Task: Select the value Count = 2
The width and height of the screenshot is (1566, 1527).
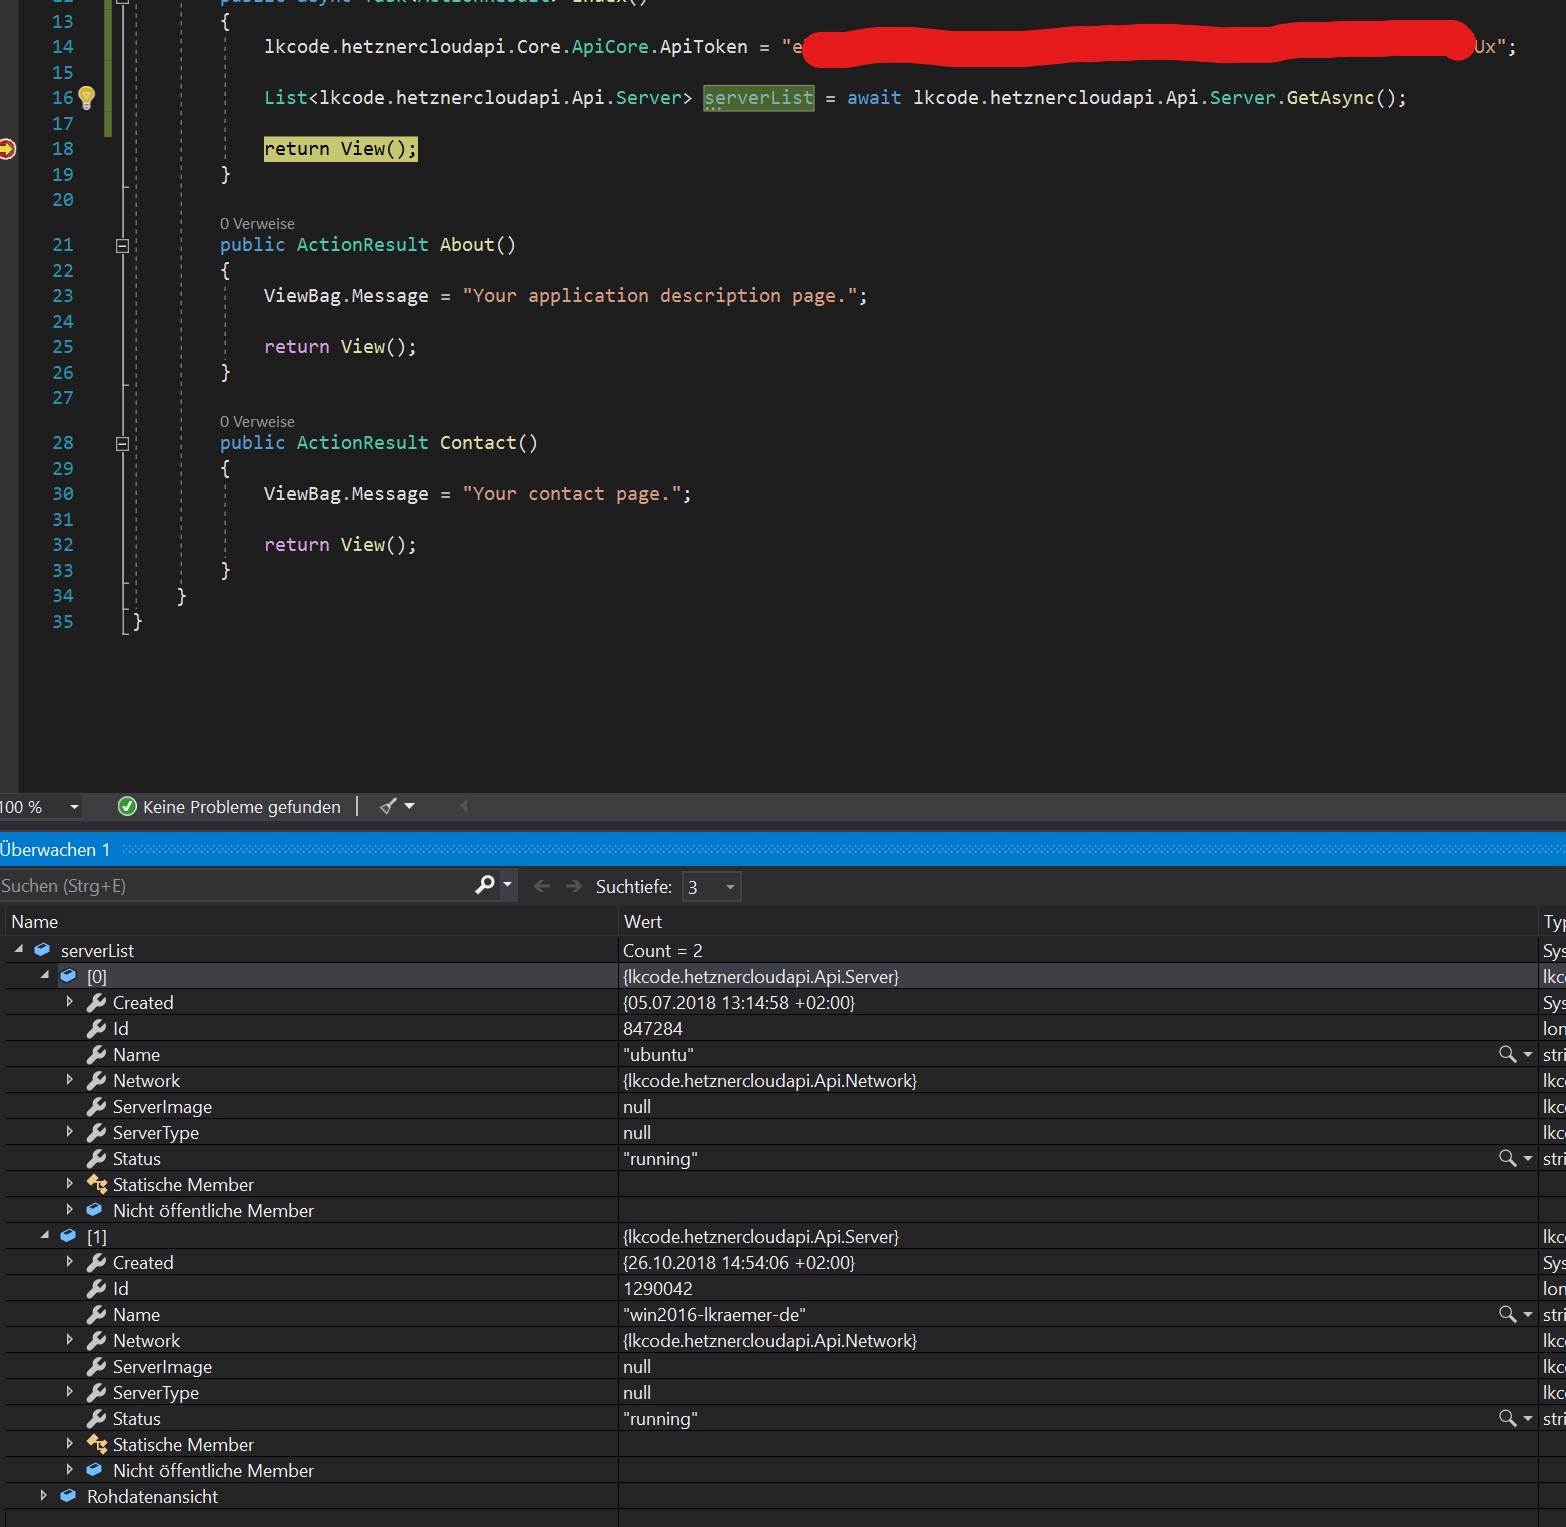Action: pyautogui.click(x=663, y=950)
